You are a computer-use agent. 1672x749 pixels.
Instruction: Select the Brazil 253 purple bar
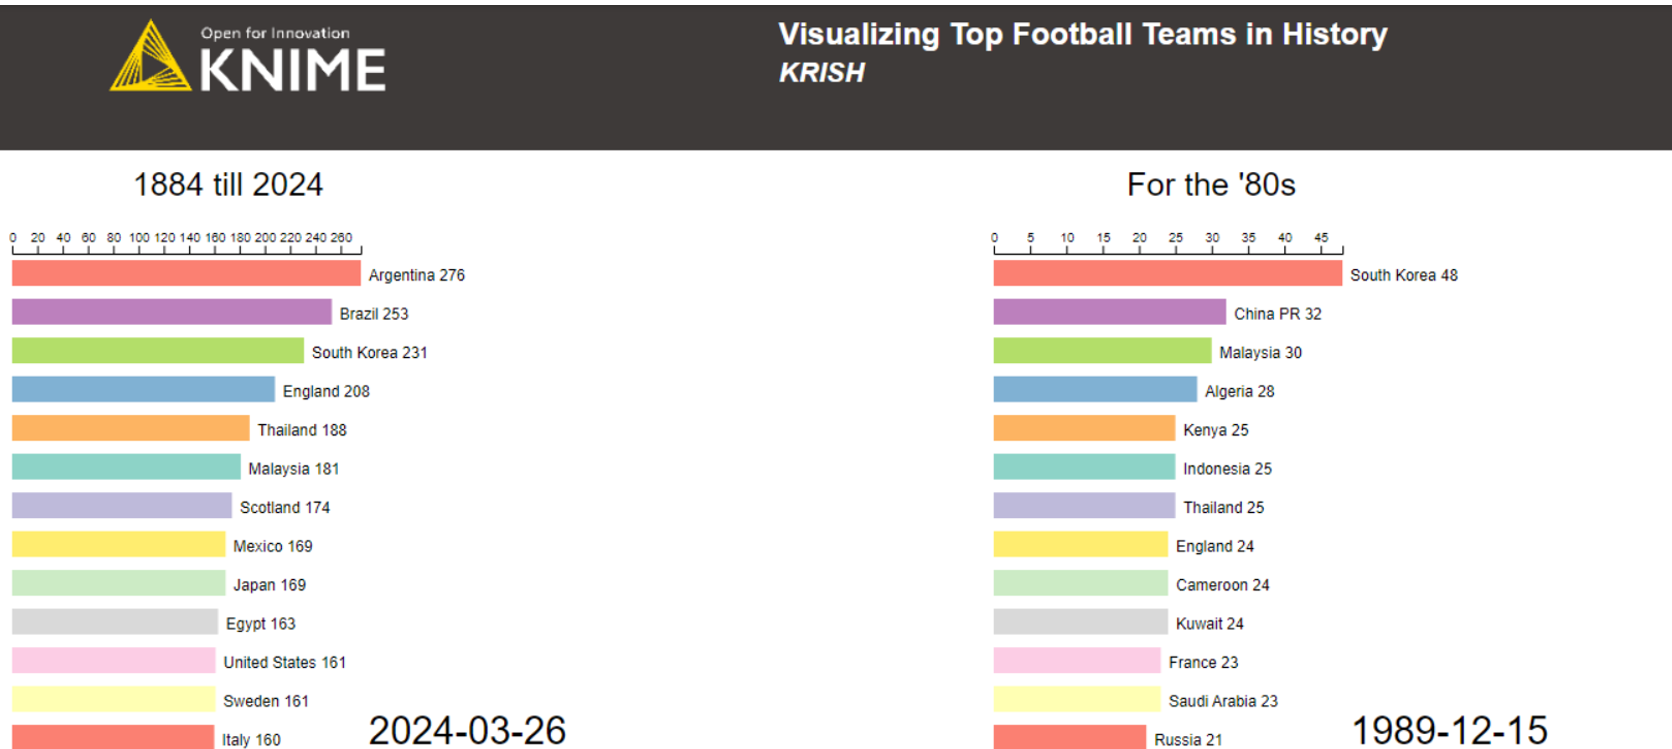pos(172,312)
